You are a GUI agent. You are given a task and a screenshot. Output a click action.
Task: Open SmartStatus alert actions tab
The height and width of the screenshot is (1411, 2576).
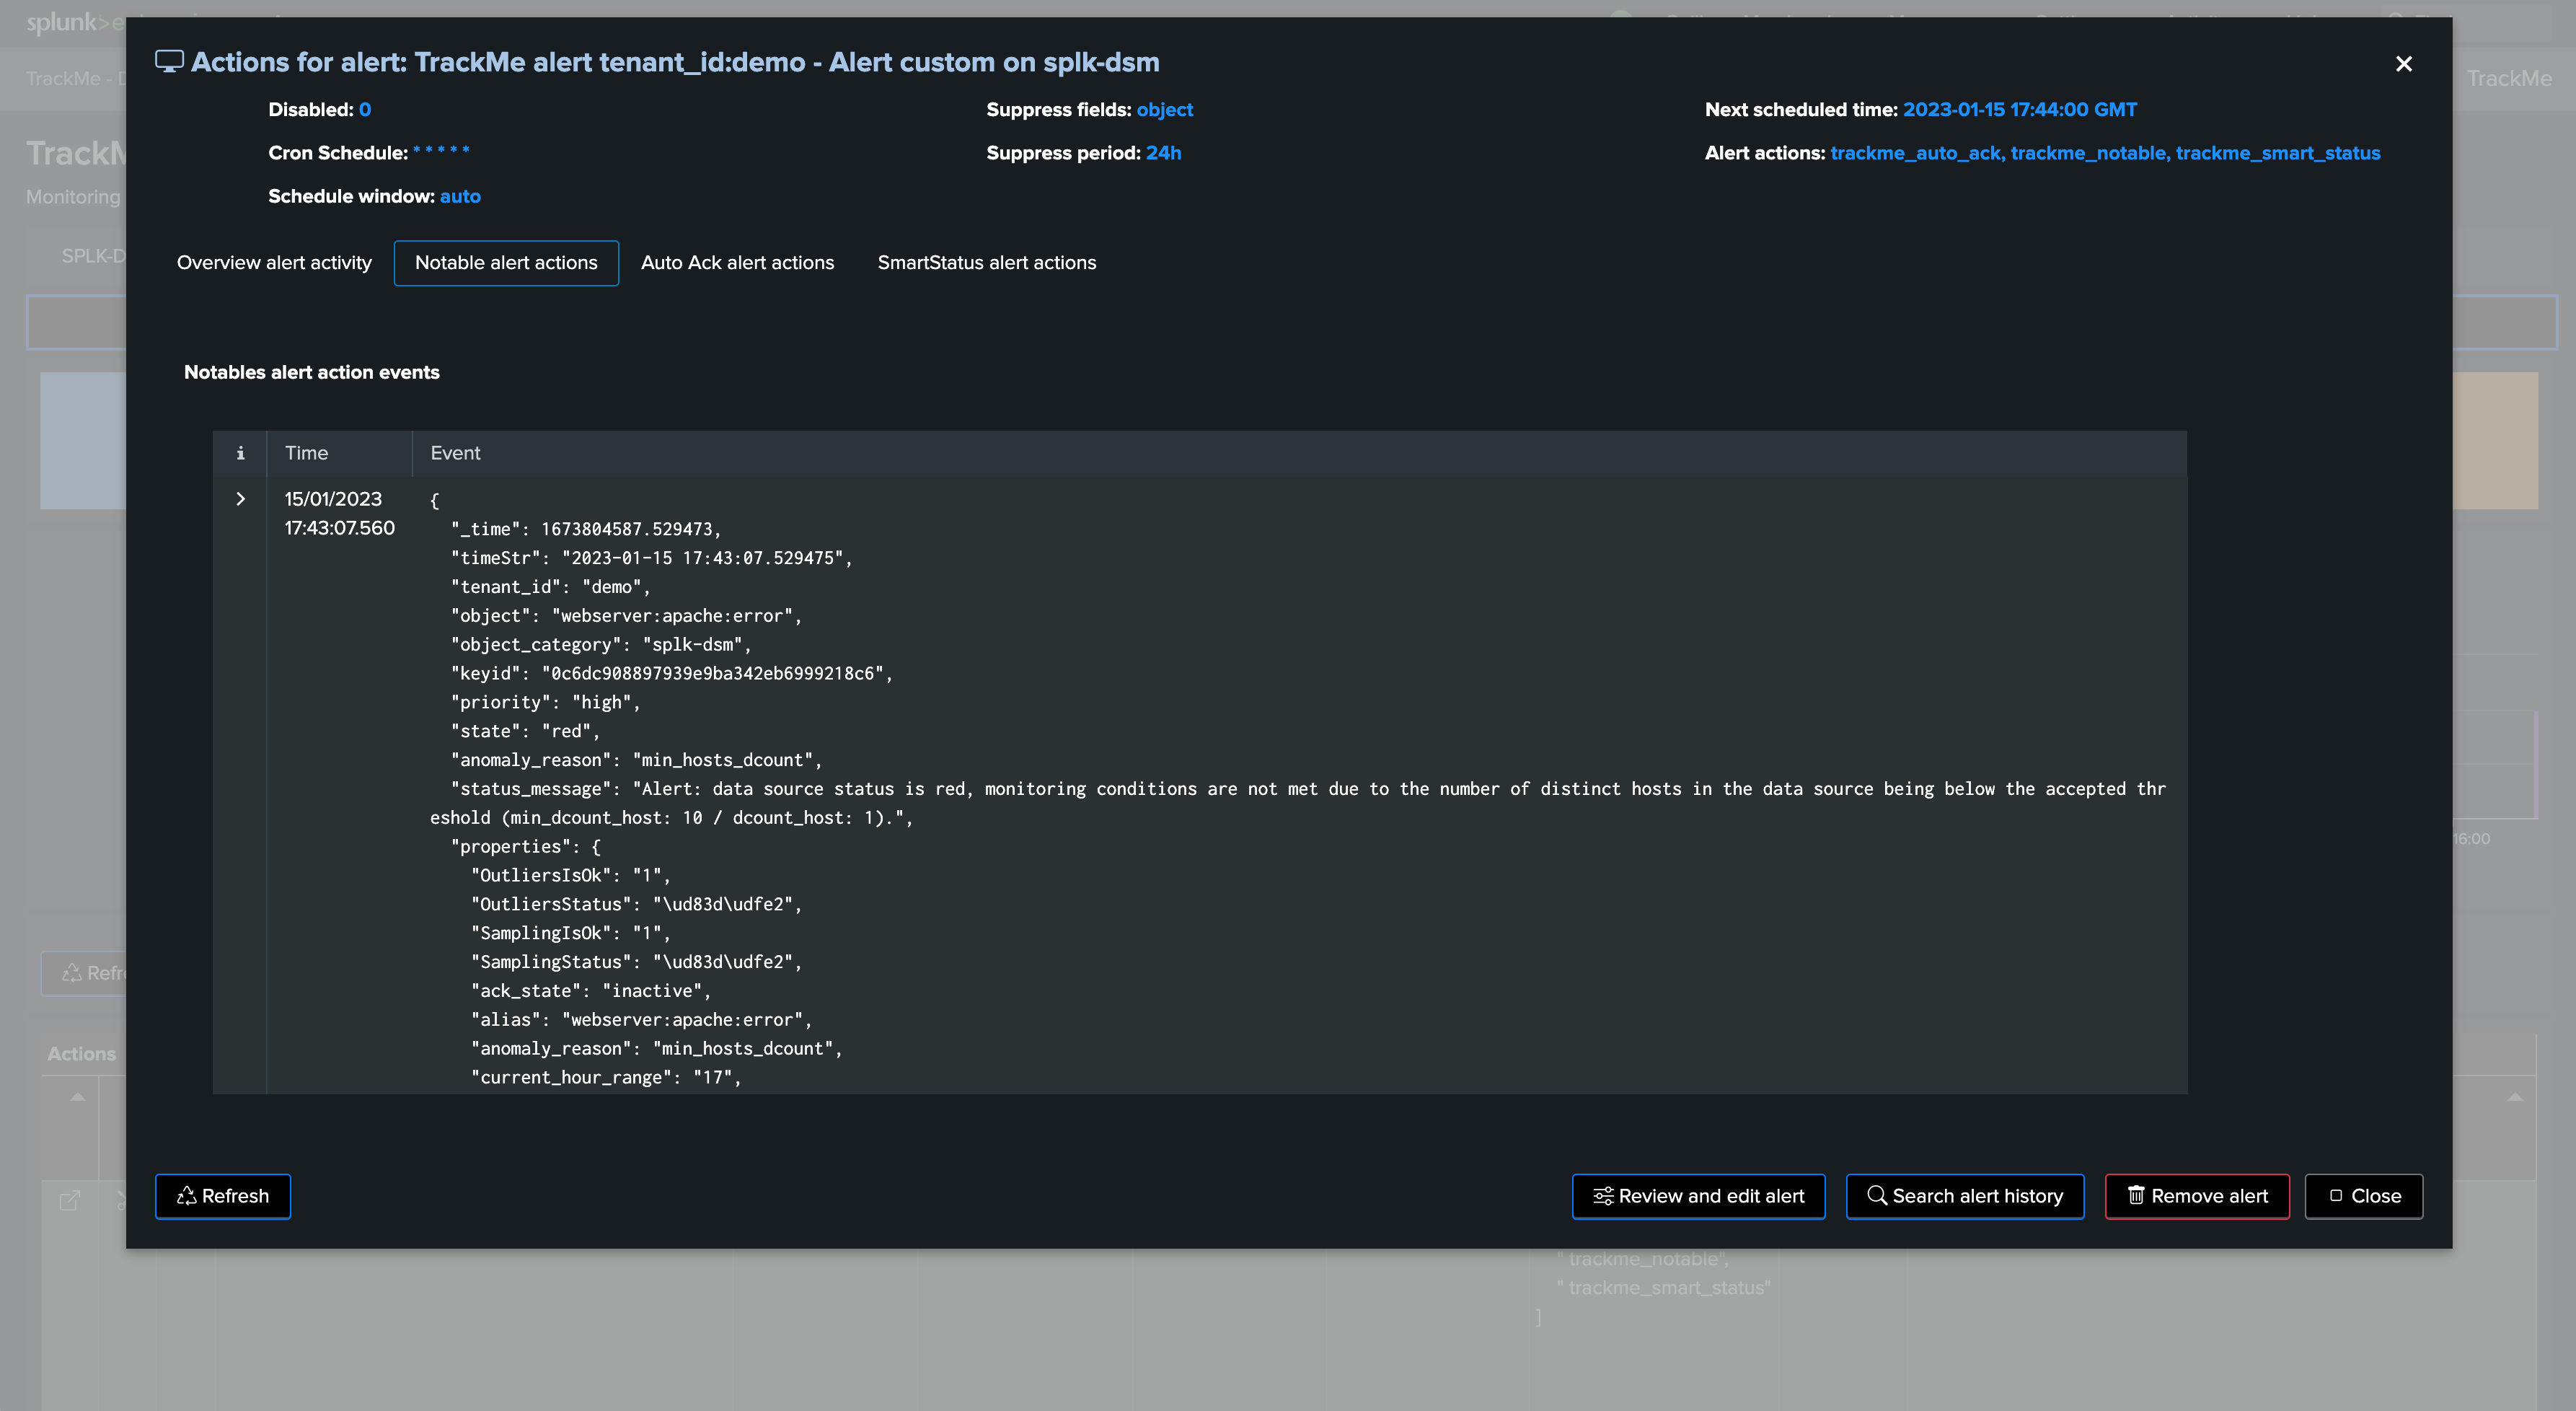click(x=986, y=263)
